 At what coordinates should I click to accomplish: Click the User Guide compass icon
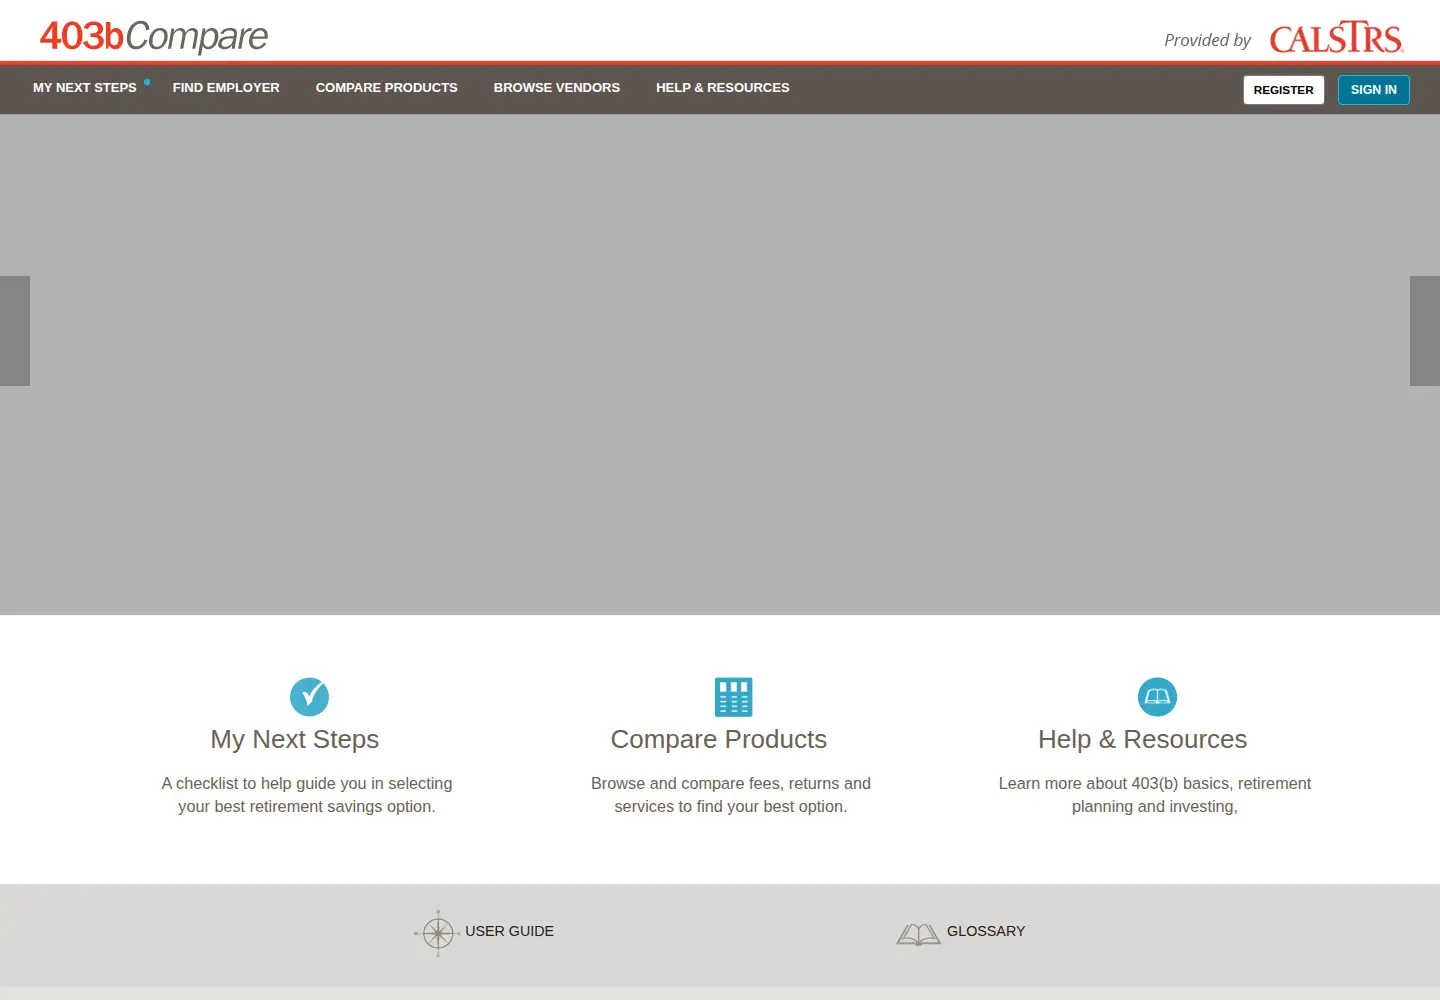(x=437, y=933)
